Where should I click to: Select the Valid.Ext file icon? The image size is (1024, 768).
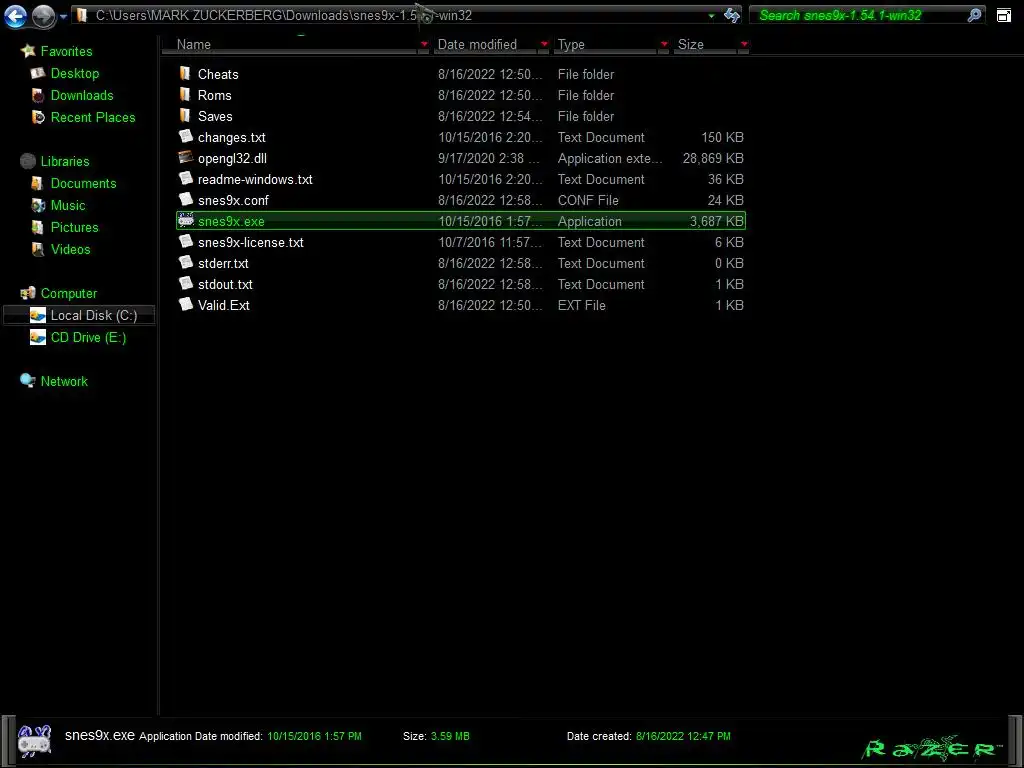pyautogui.click(x=186, y=304)
